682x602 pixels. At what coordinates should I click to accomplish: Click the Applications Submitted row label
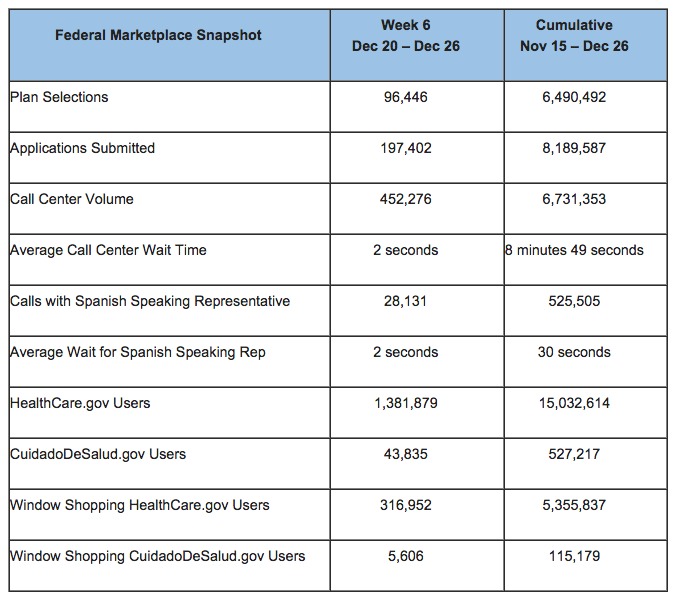[82, 148]
